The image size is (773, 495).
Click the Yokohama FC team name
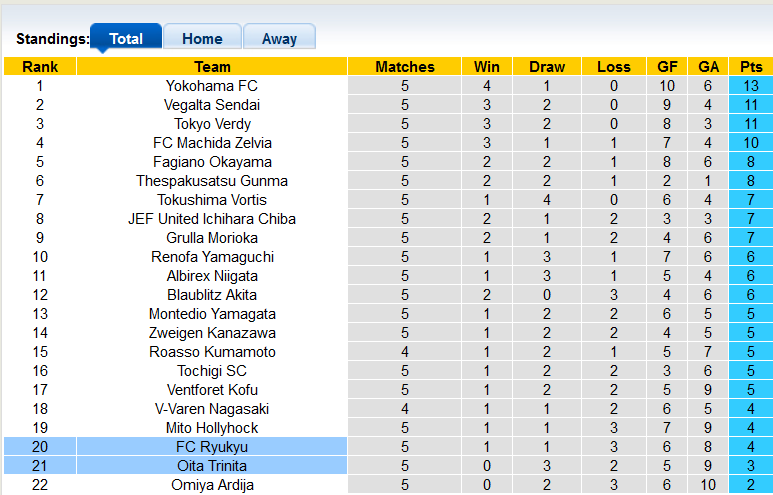point(212,86)
